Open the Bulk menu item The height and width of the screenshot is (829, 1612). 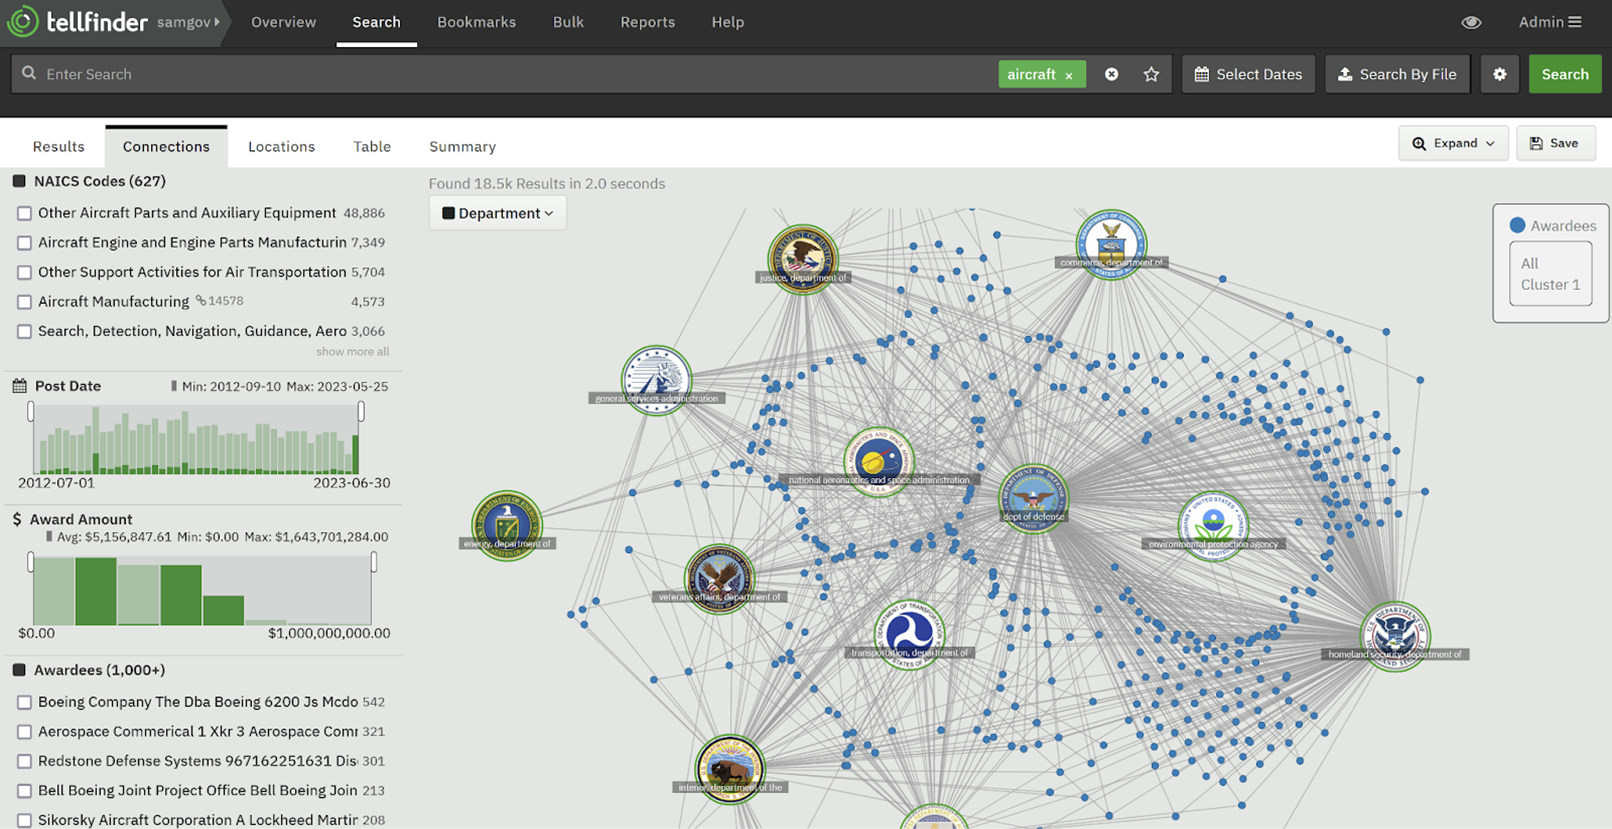[x=568, y=22]
